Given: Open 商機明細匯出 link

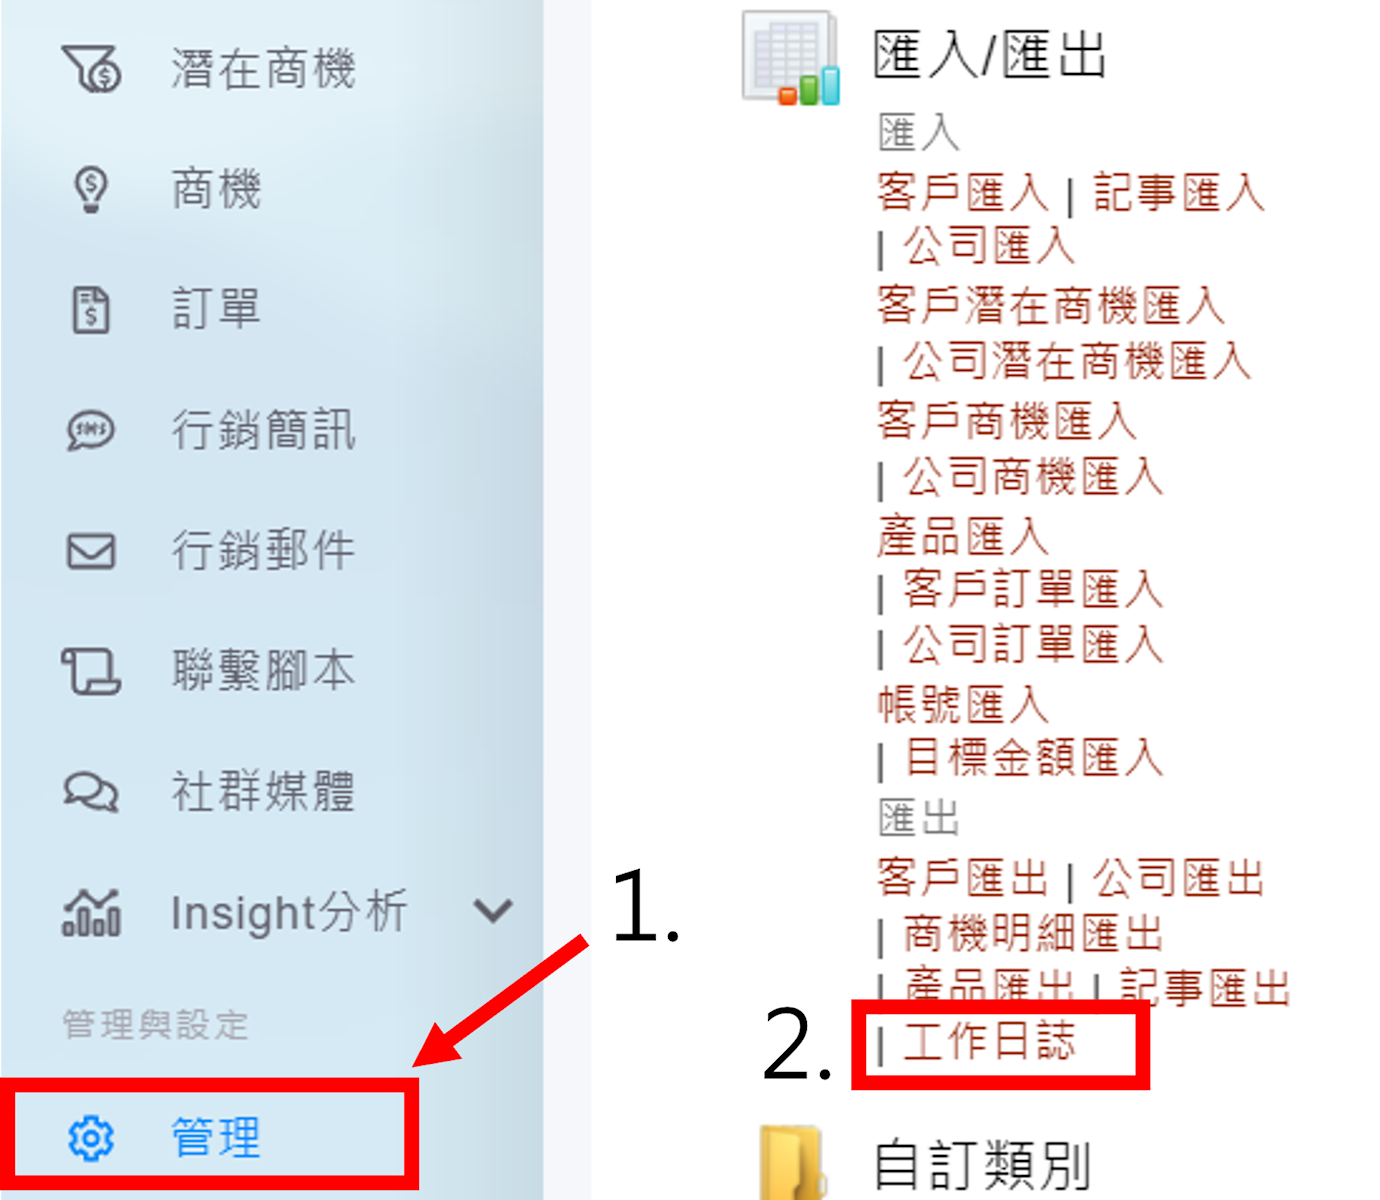Looking at the screenshot, I should tap(1033, 934).
